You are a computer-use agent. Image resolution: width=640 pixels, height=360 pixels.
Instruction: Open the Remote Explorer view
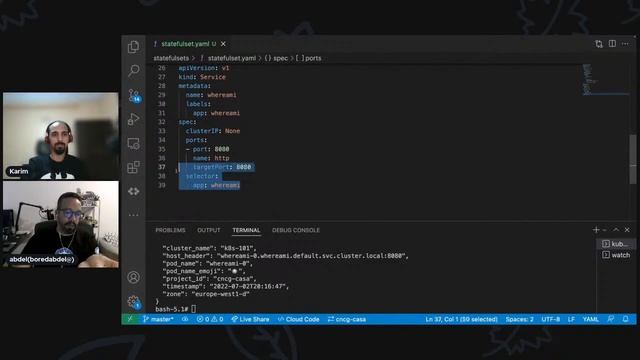point(133,144)
